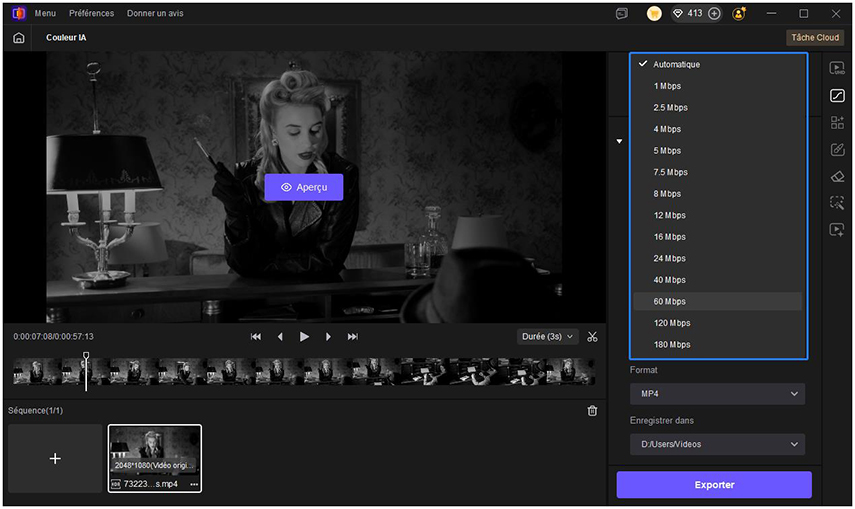
Task: Go to the home screen icon
Action: point(19,38)
